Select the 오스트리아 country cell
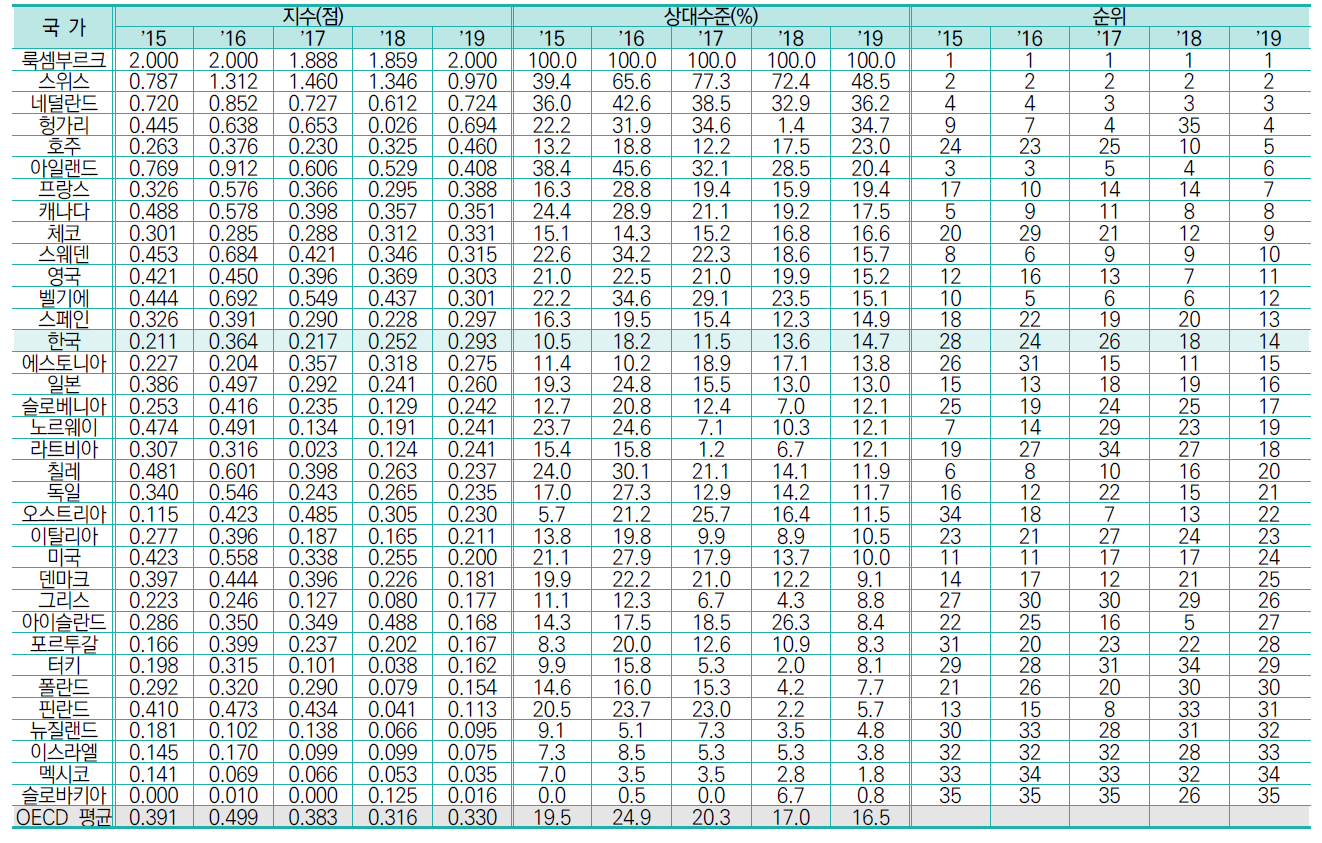1322x843 pixels. [x=62, y=516]
